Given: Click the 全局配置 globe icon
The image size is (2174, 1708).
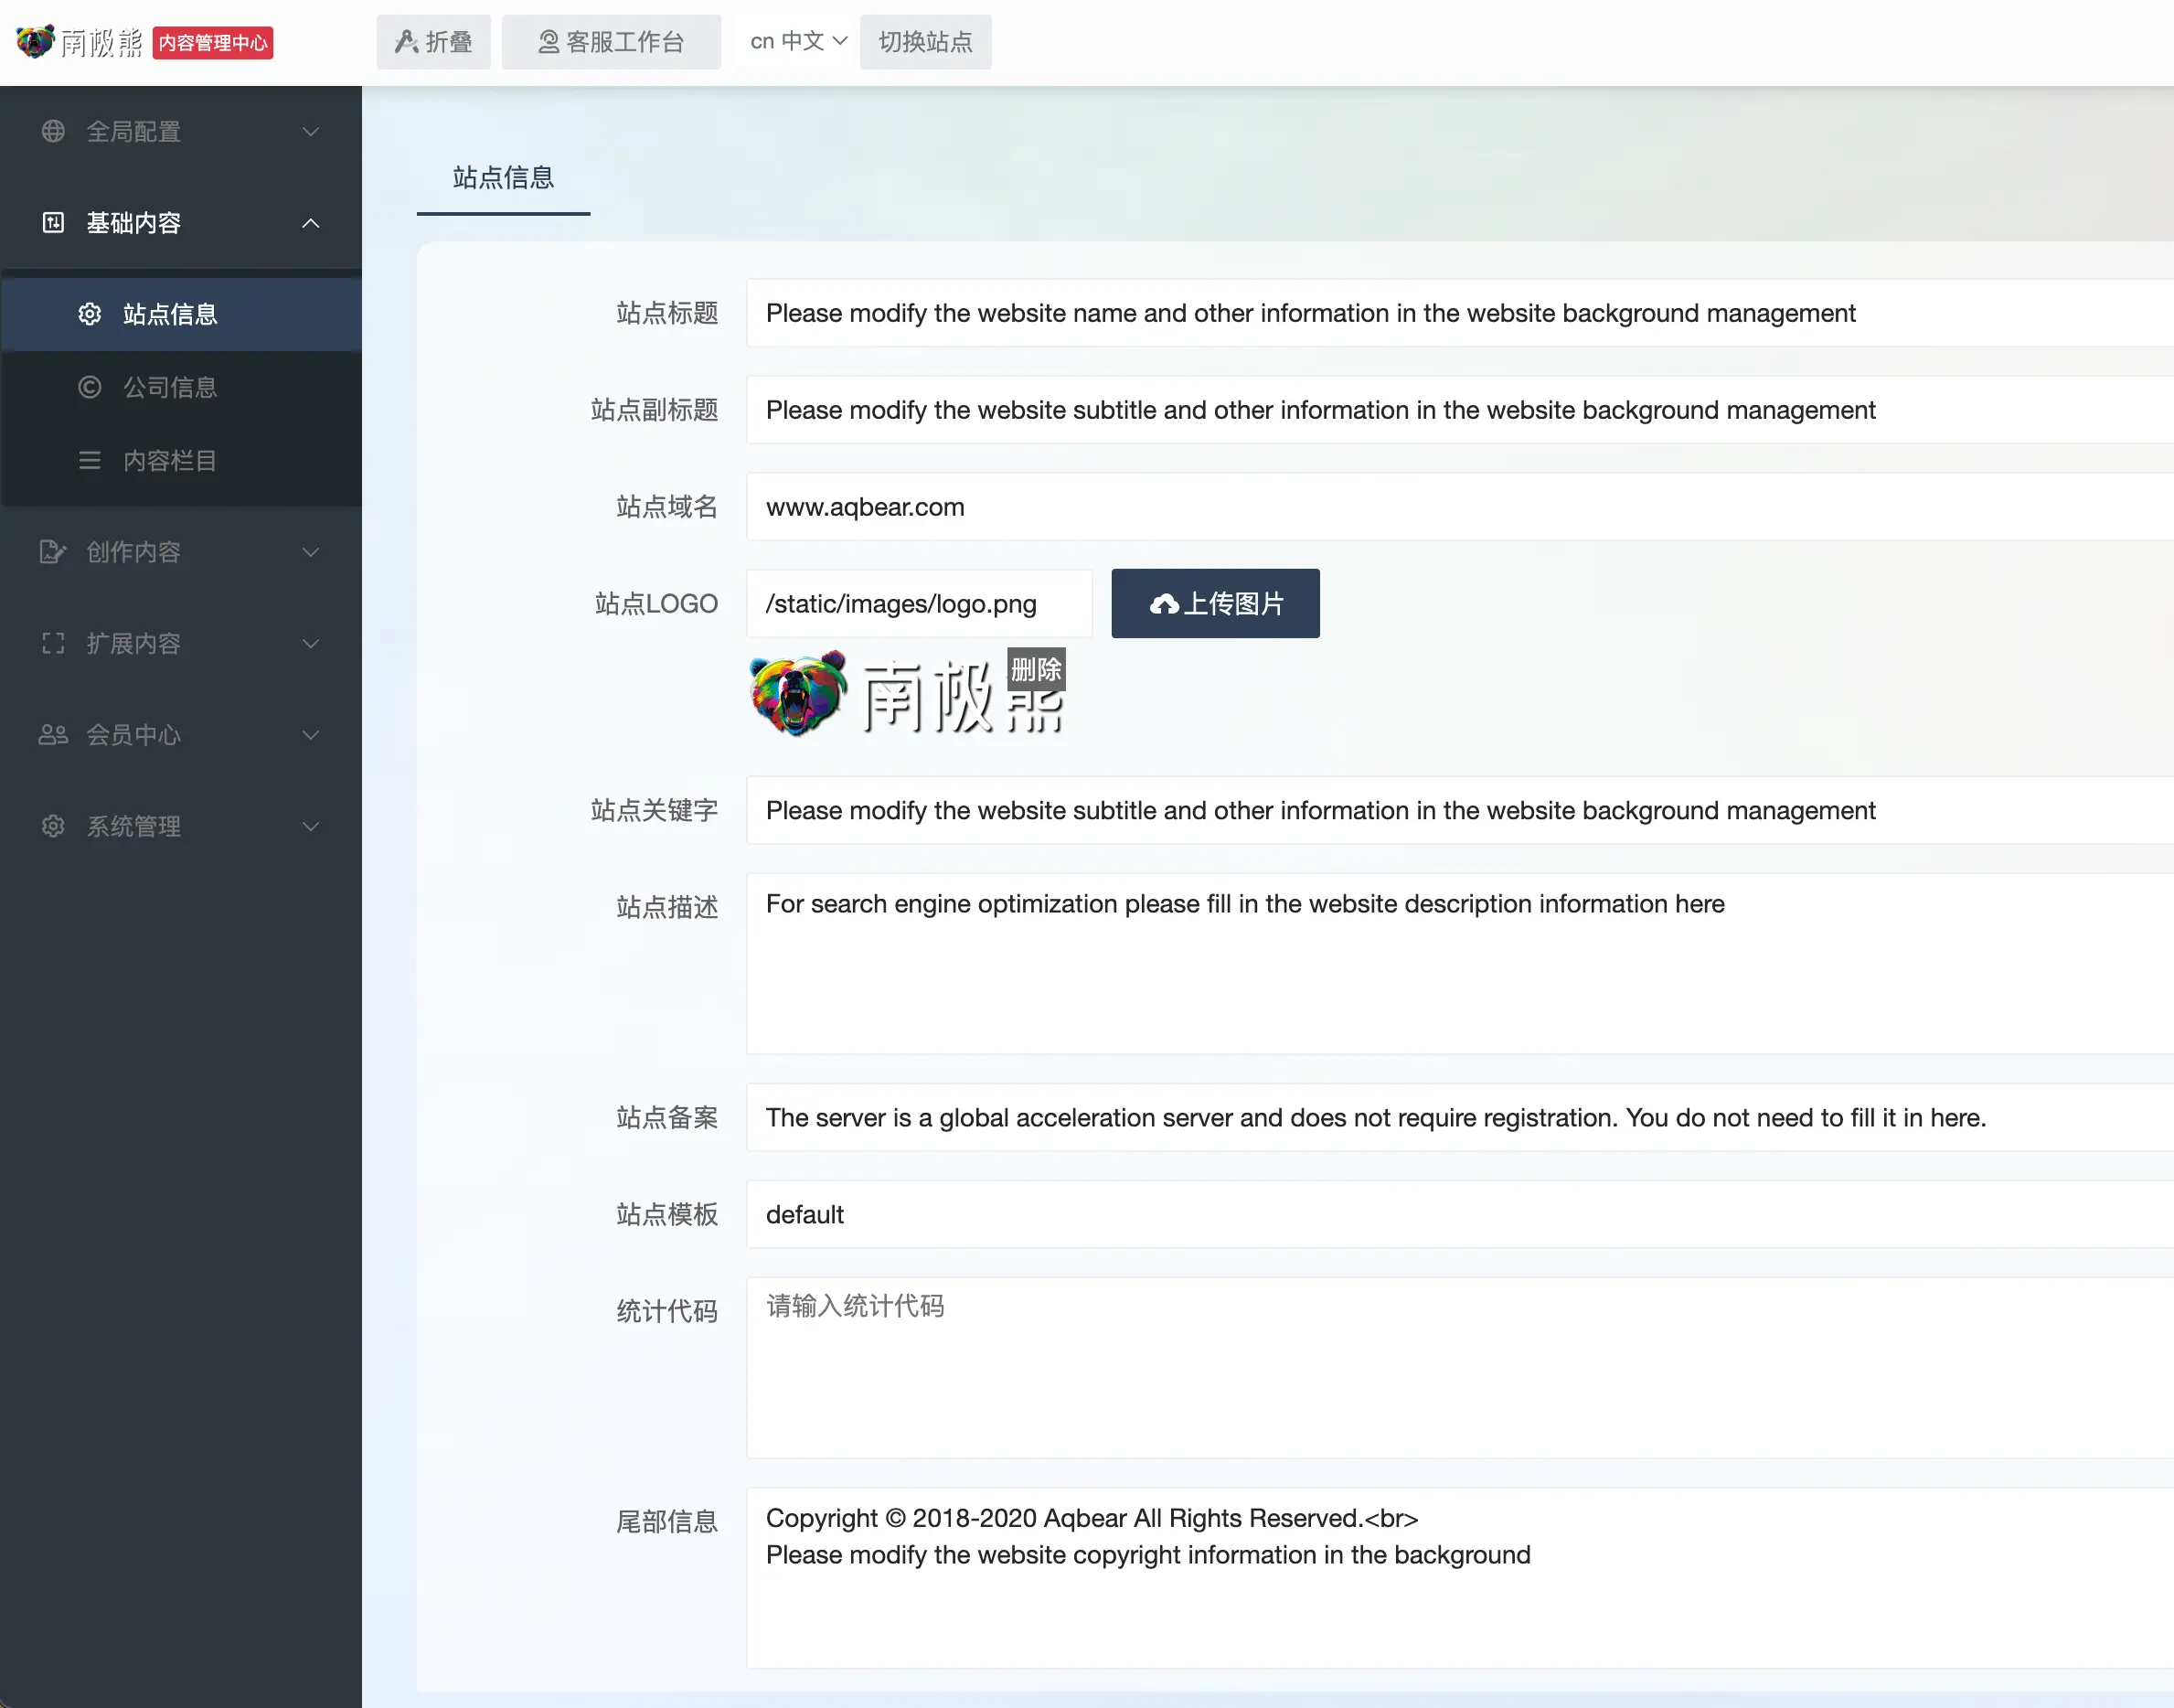Looking at the screenshot, I should (x=53, y=131).
